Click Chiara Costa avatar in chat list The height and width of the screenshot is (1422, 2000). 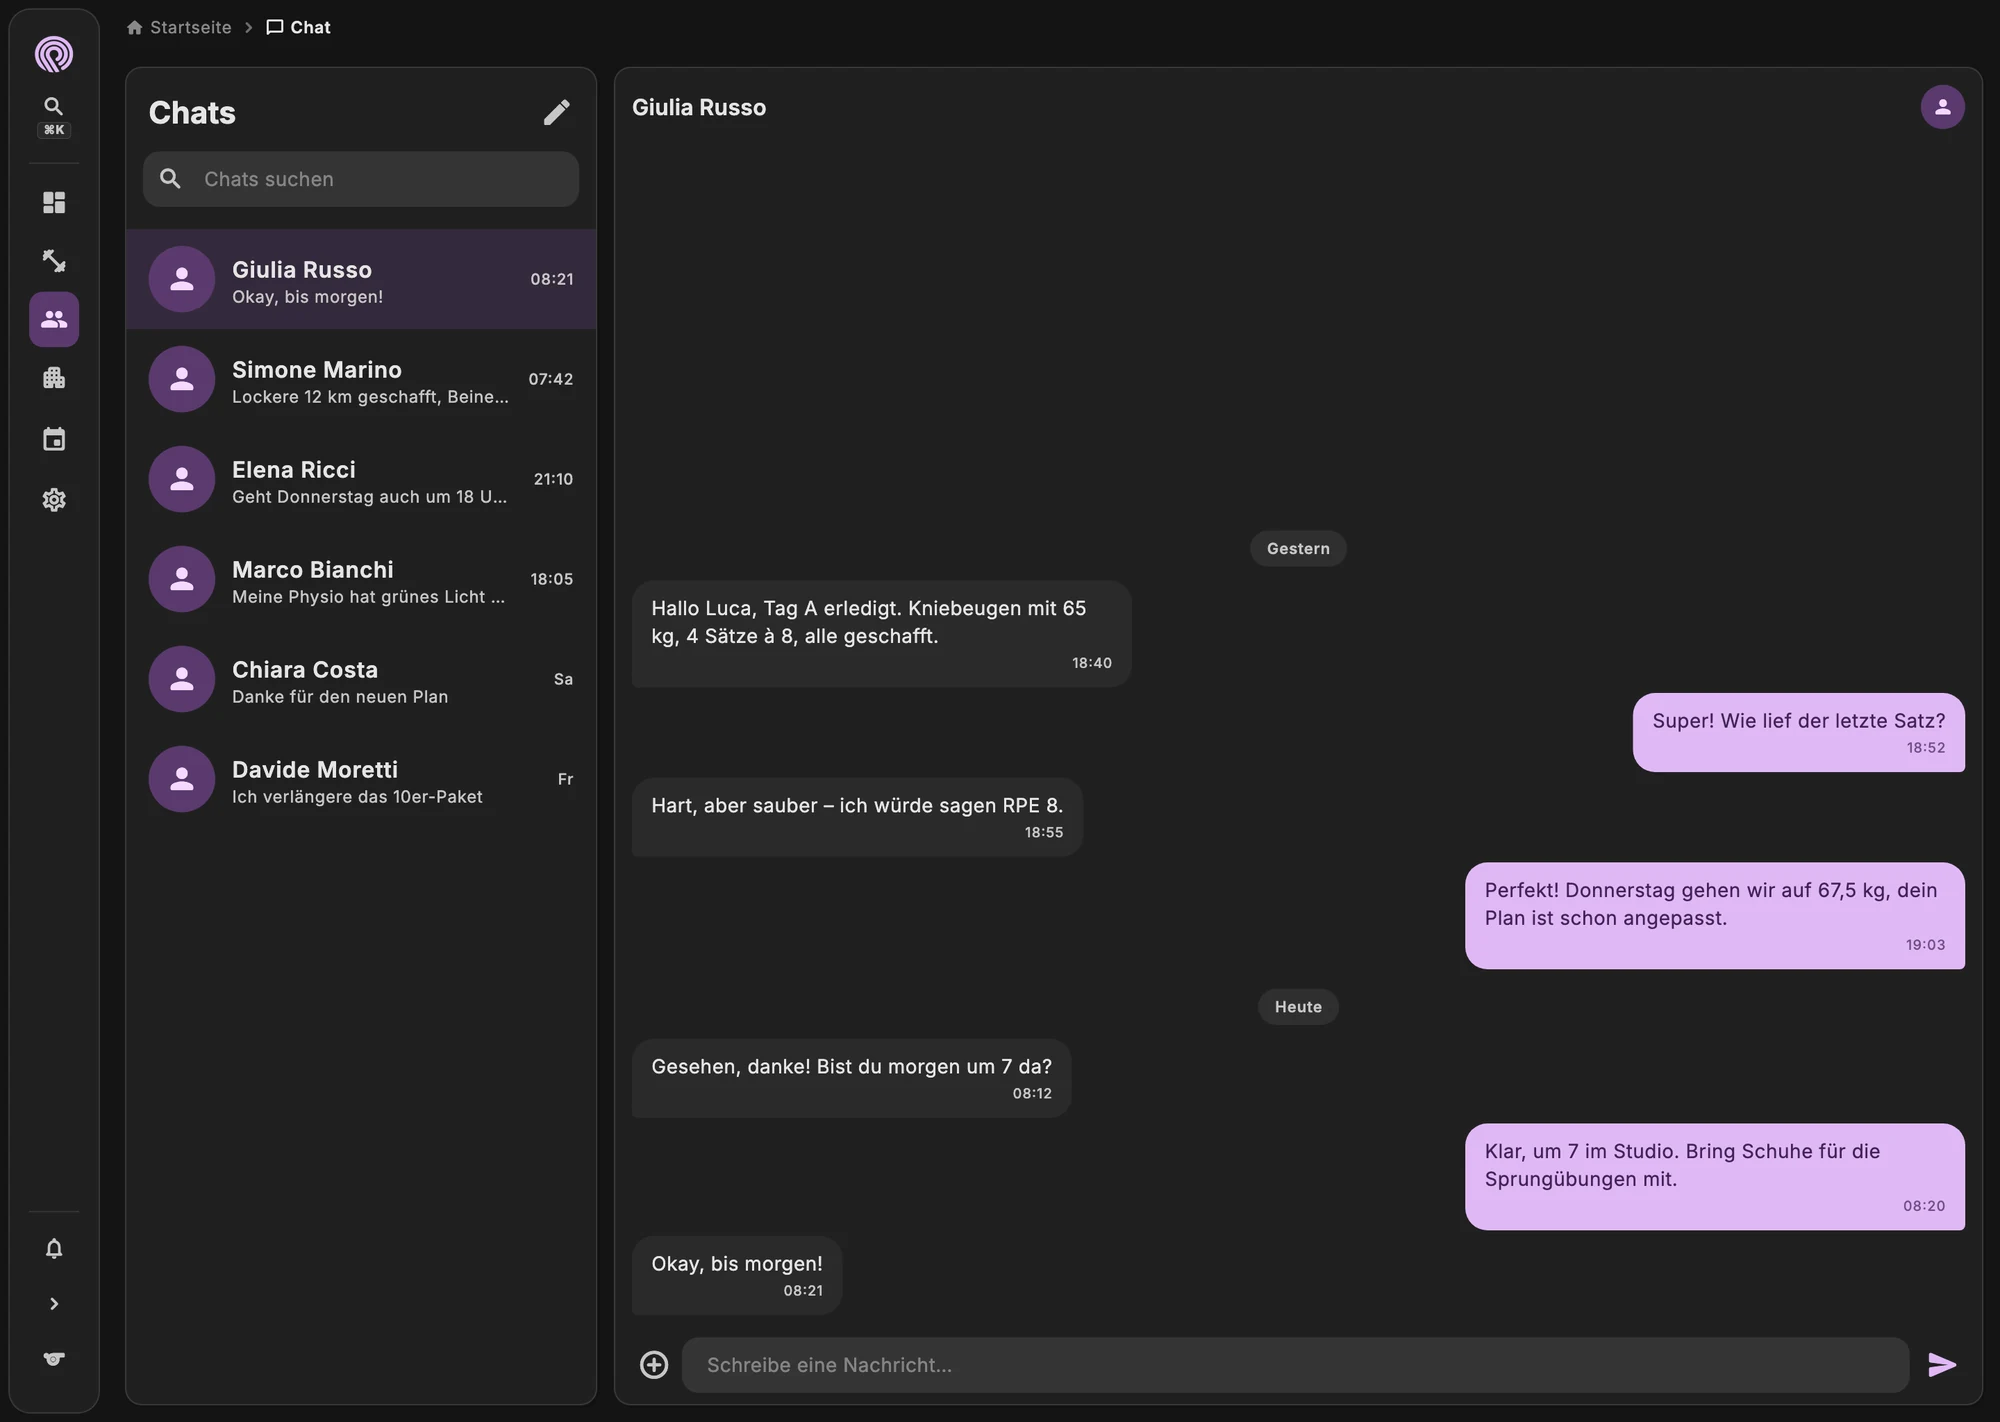182,679
